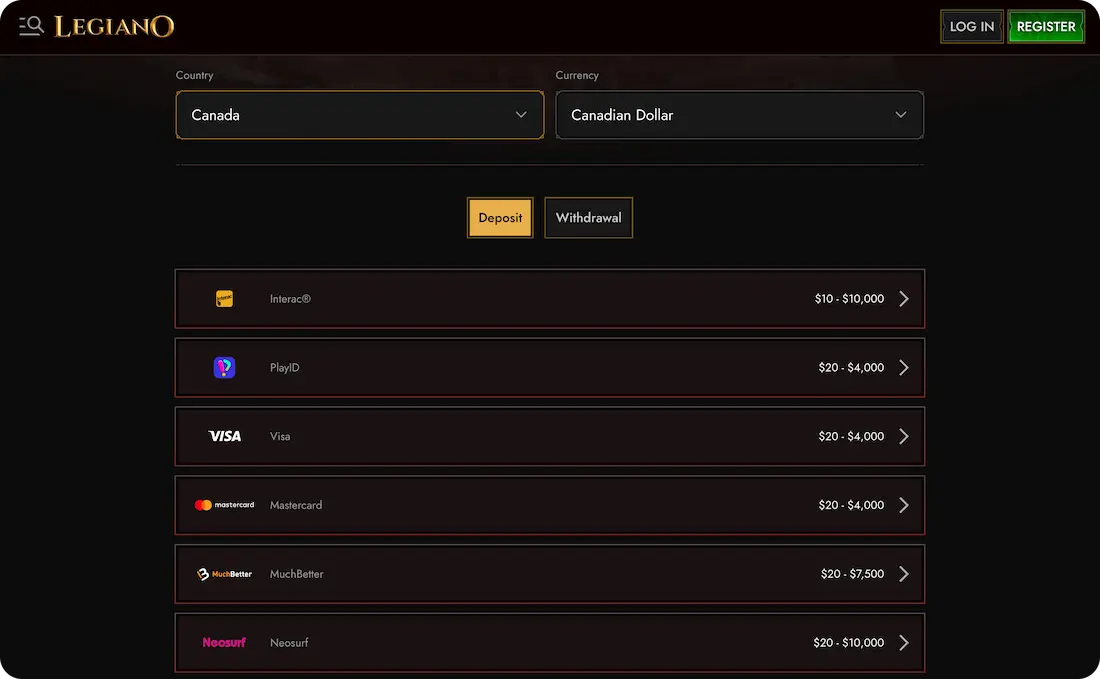Click the Mastercard logo
The image size is (1100, 679).
[x=224, y=504]
